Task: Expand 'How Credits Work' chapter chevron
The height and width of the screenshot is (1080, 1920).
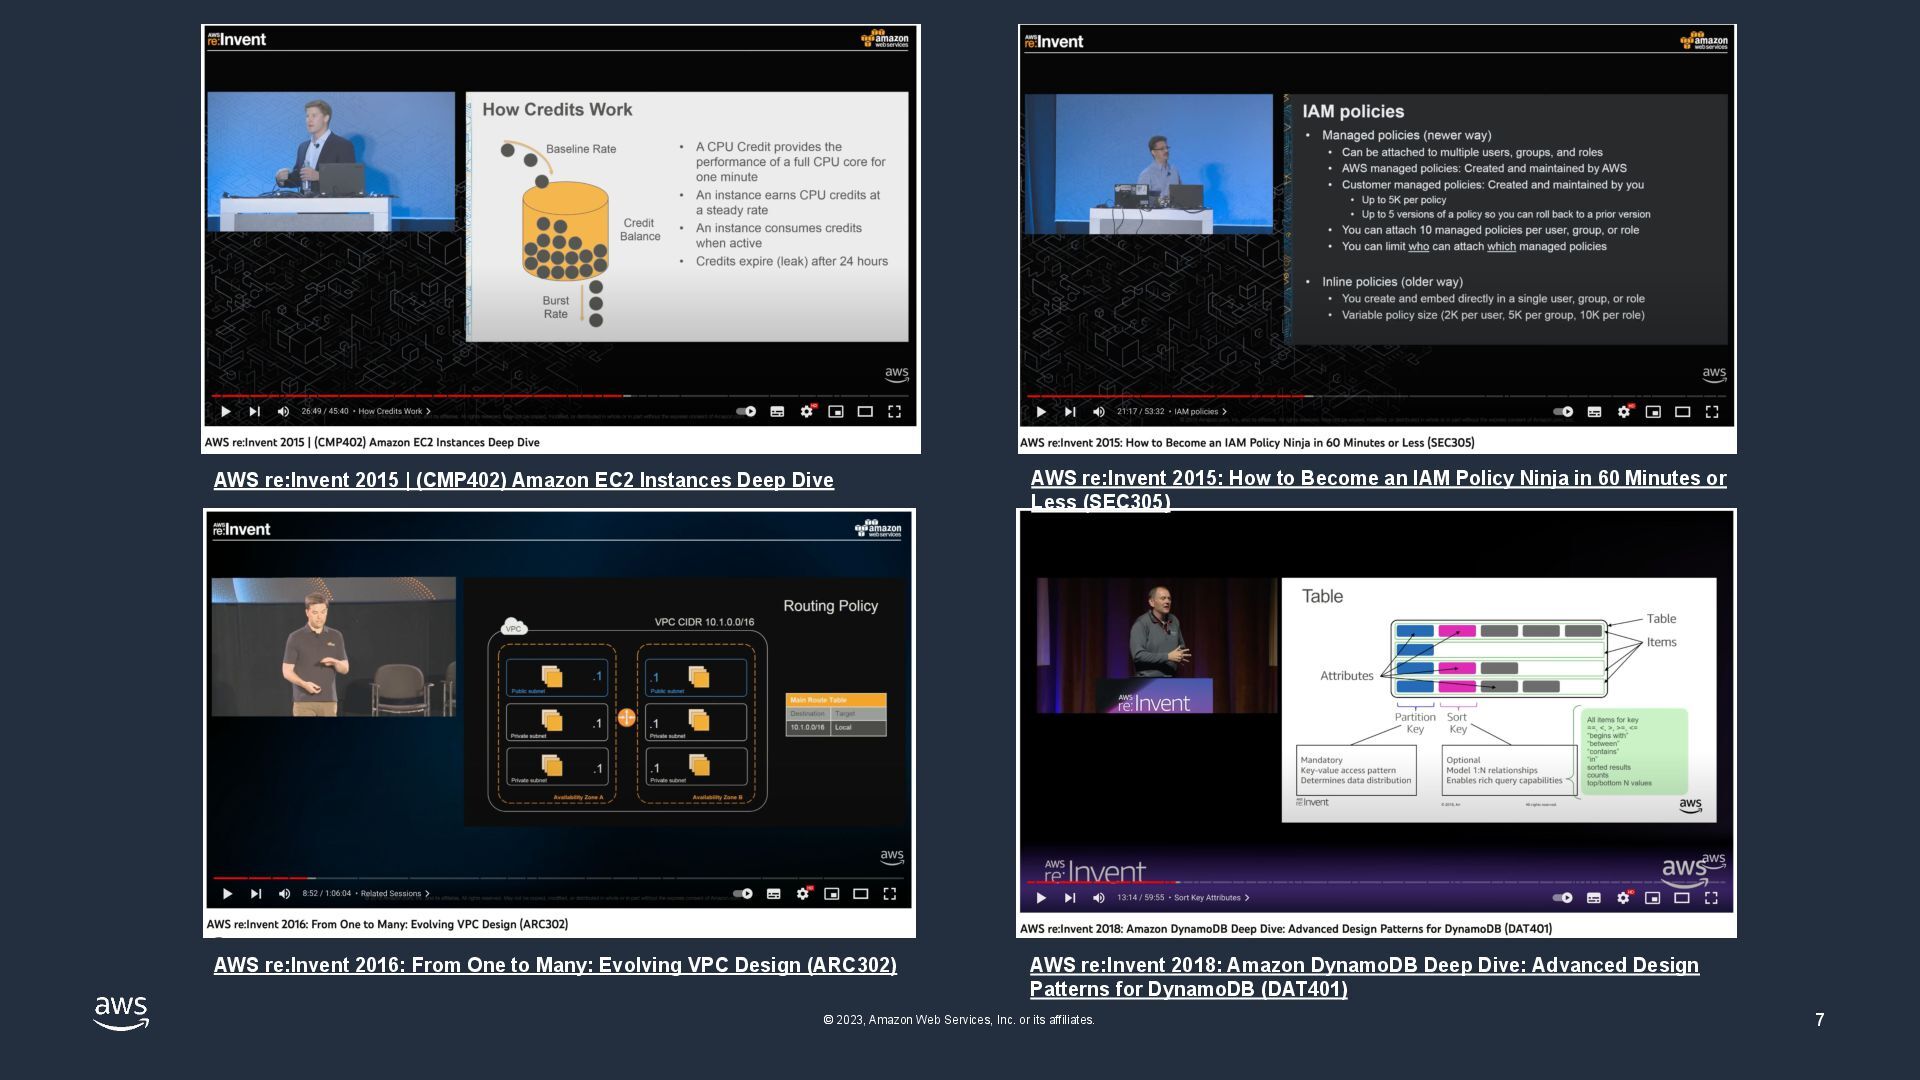Action: [x=428, y=411]
